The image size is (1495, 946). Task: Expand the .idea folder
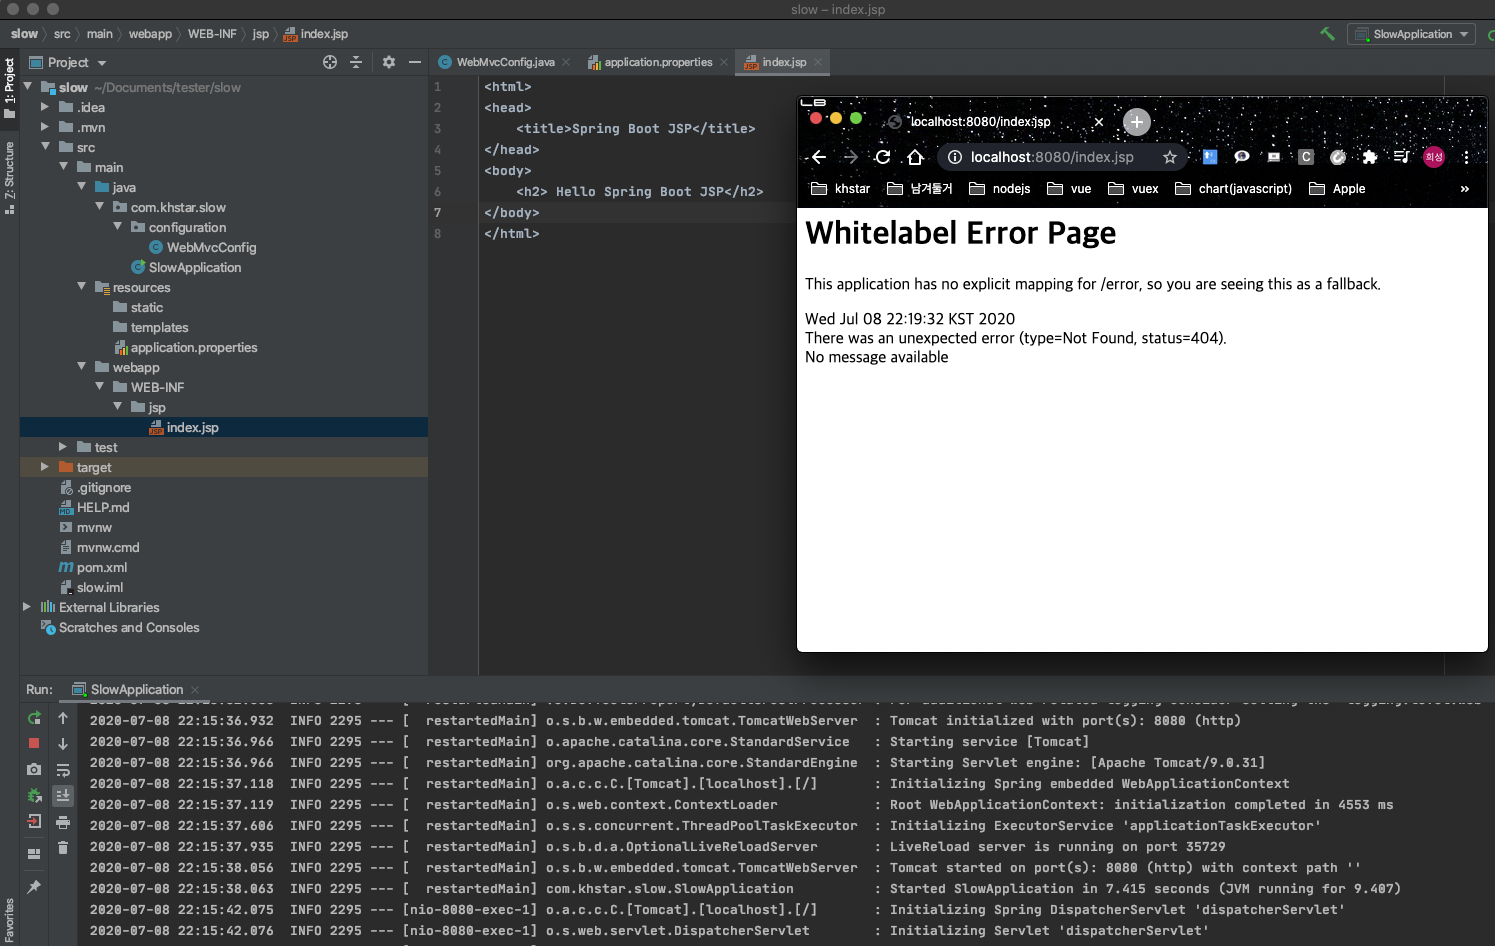pyautogui.click(x=45, y=107)
